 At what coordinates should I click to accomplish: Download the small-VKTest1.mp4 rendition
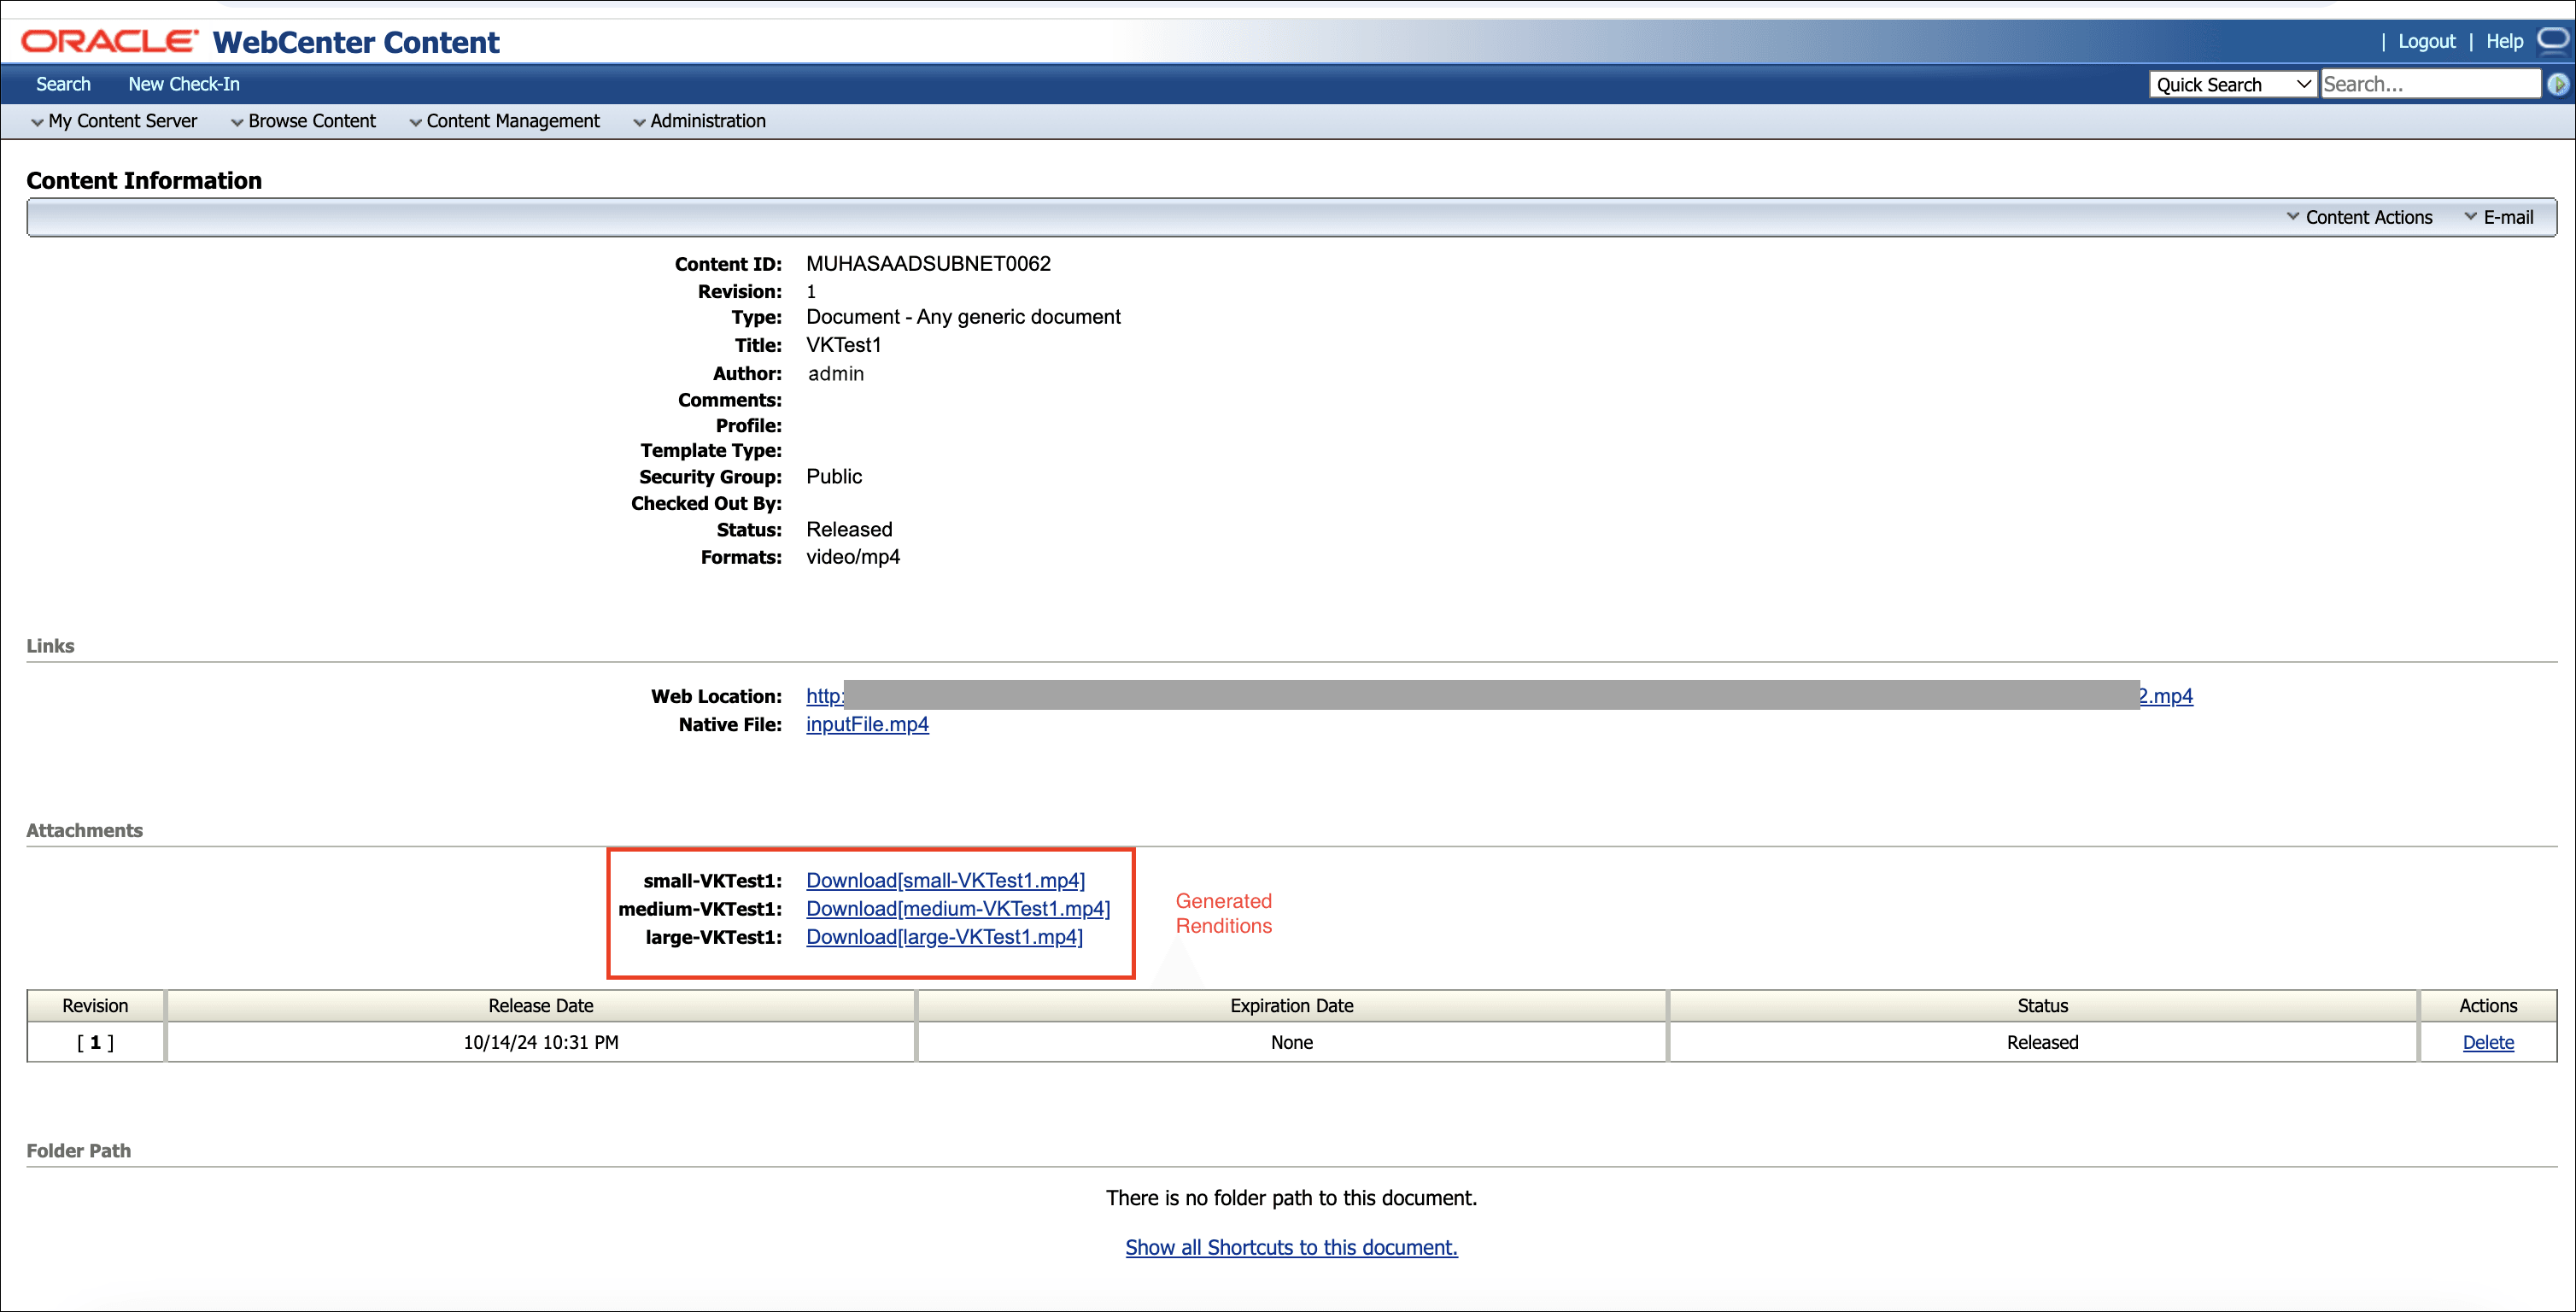(x=945, y=880)
